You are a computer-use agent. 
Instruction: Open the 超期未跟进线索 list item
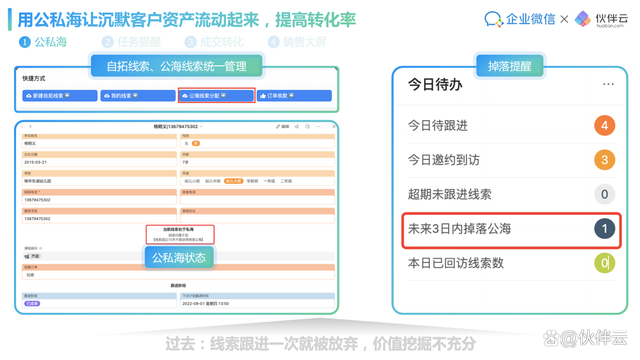pyautogui.click(x=511, y=194)
